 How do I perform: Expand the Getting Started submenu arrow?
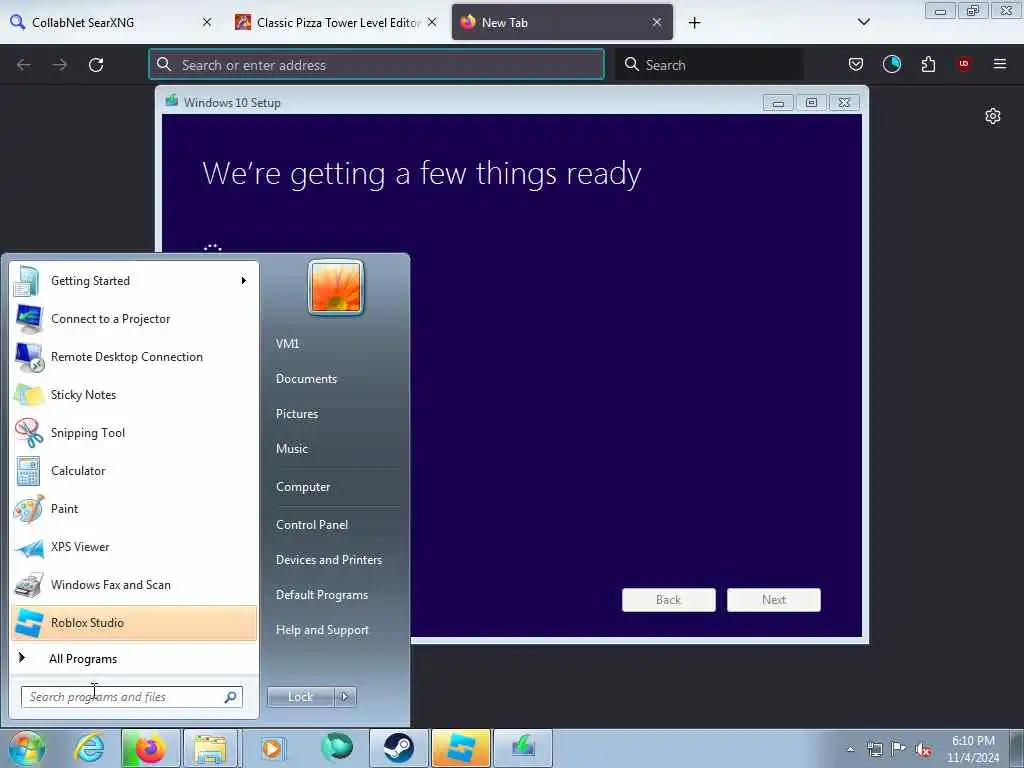[244, 281]
